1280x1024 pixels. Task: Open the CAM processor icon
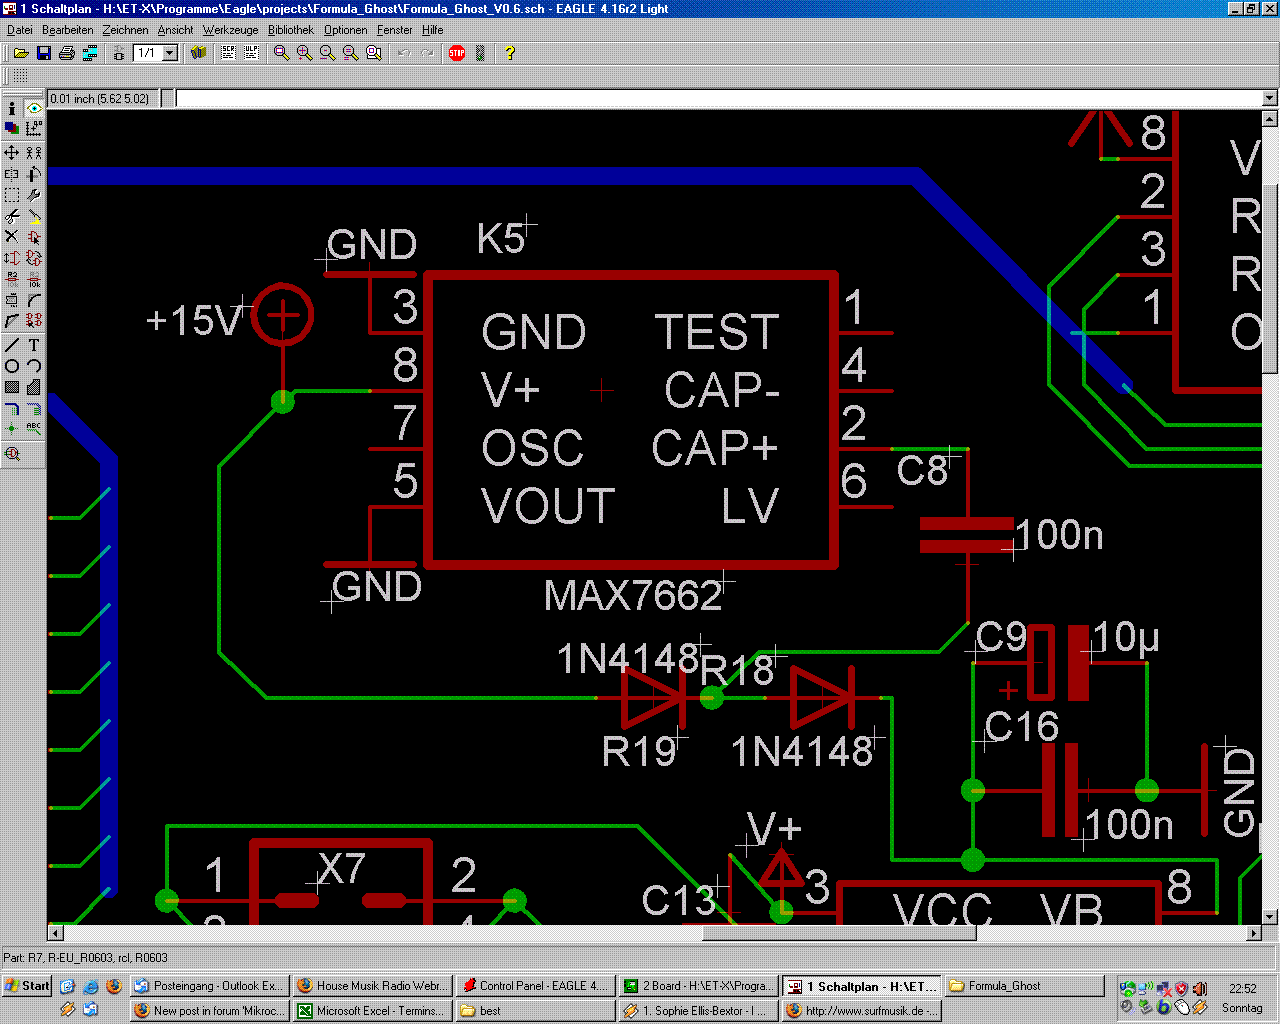coord(90,53)
